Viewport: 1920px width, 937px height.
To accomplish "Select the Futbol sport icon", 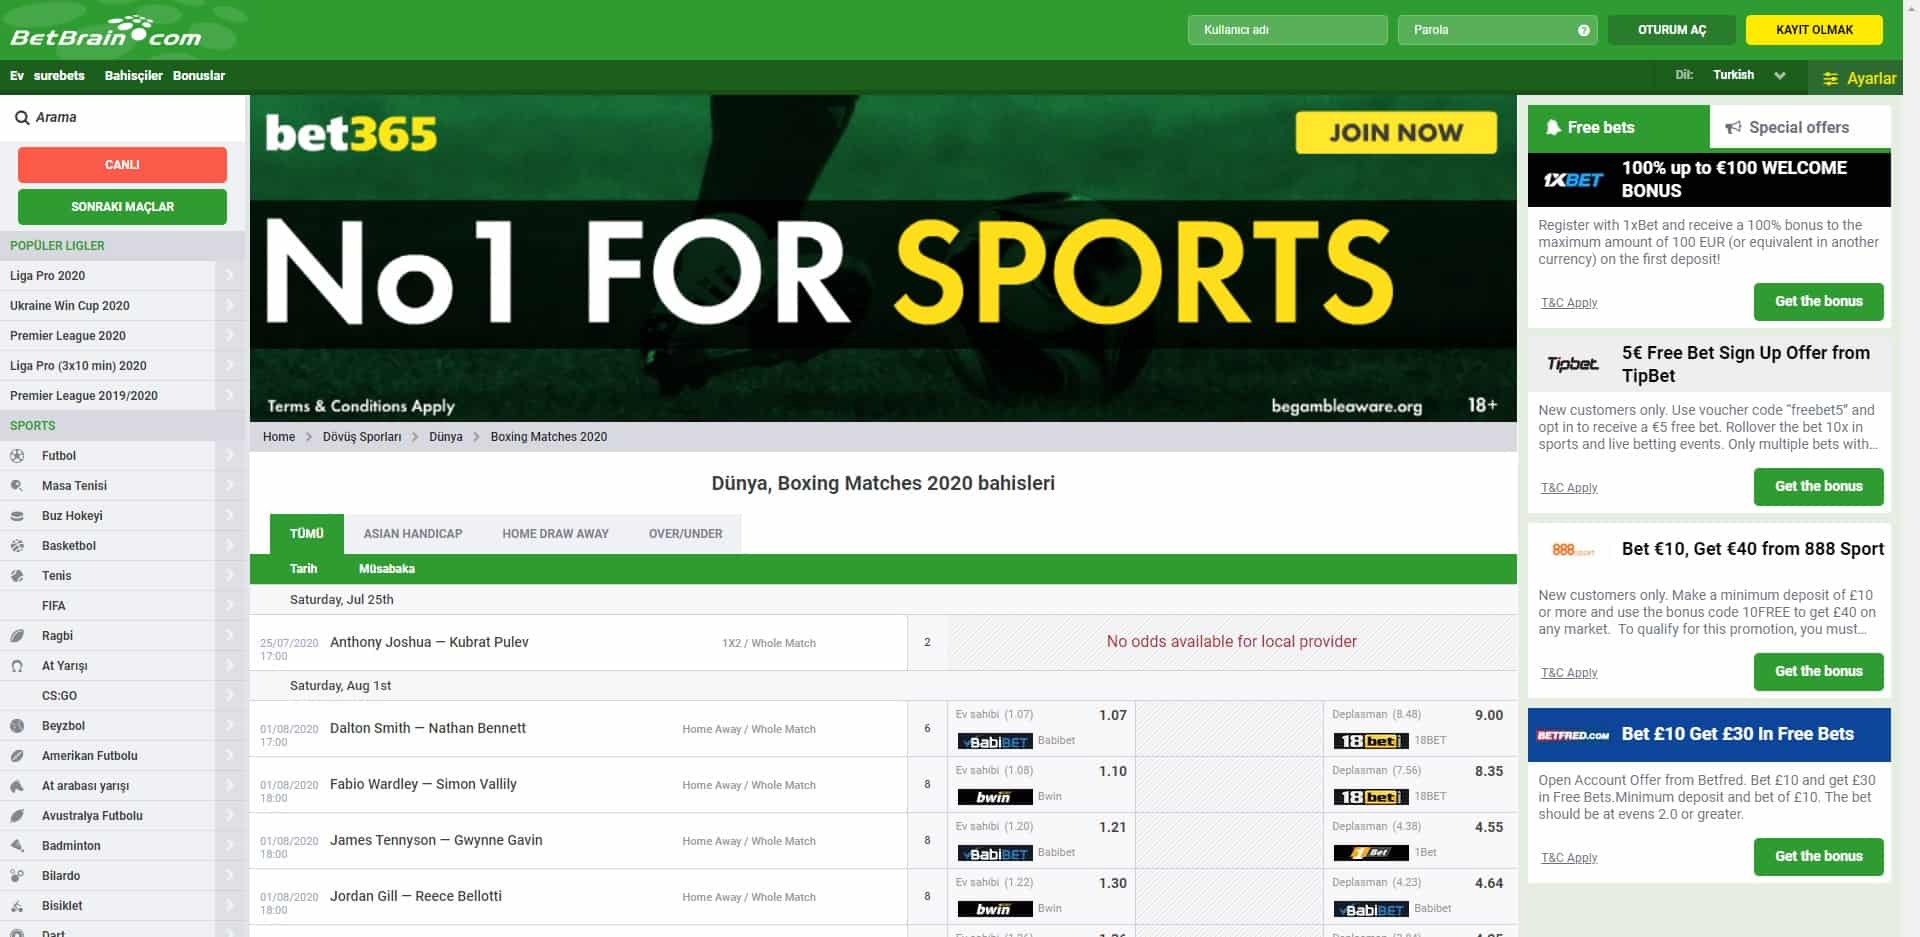I will 17,455.
